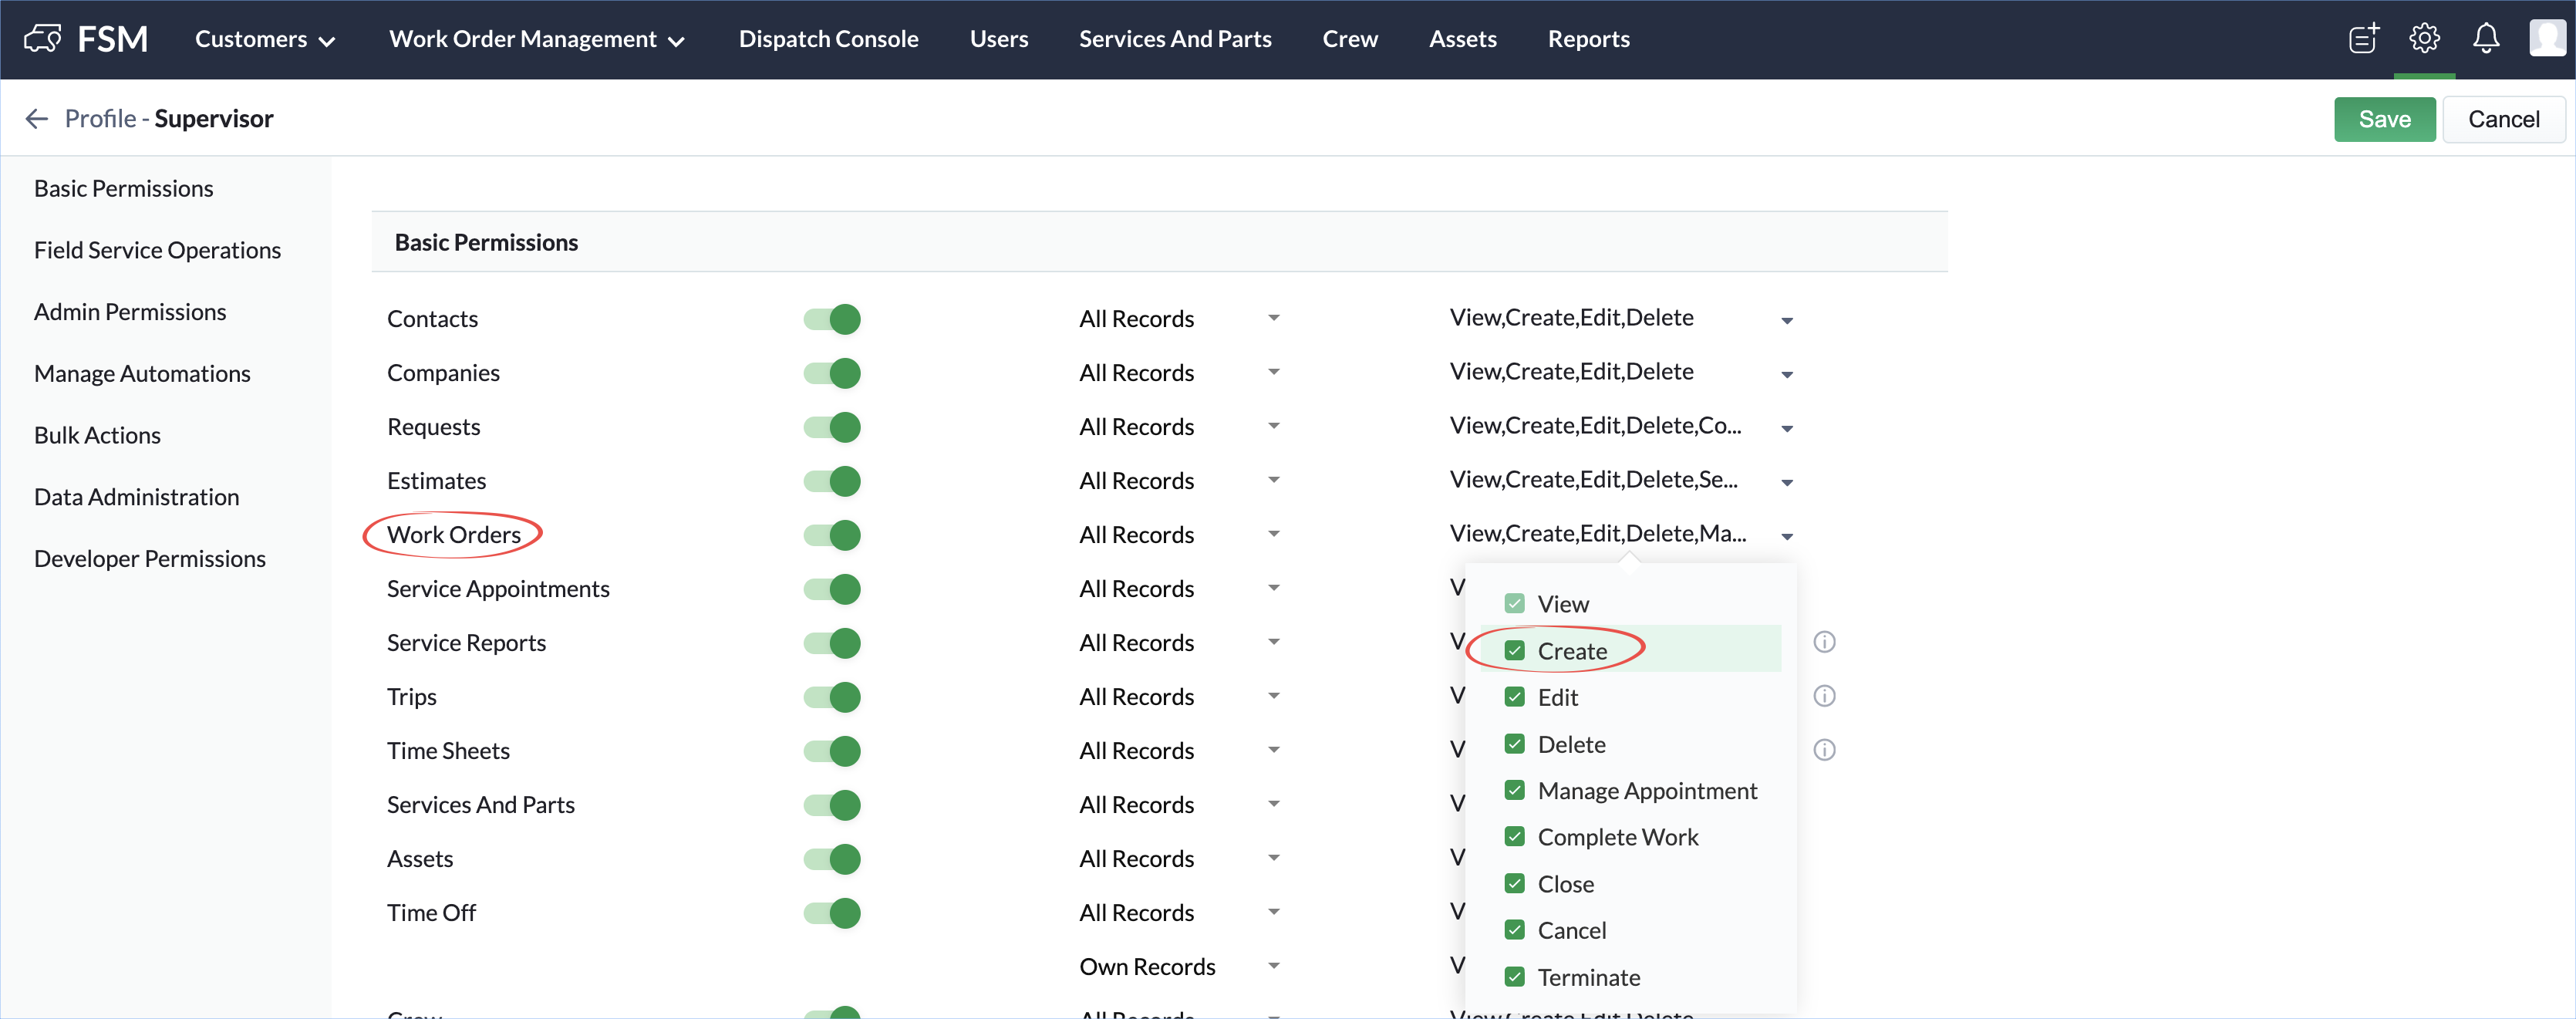Image resolution: width=2576 pixels, height=1019 pixels.
Task: Click the Cancel button
Action: coord(2503,120)
